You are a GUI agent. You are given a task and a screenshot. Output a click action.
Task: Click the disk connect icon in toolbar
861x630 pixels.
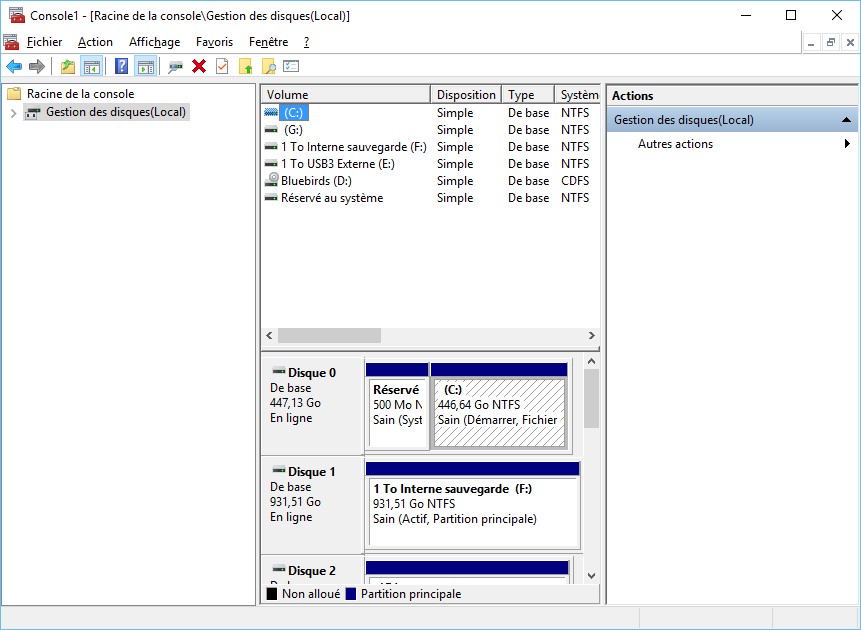[175, 67]
